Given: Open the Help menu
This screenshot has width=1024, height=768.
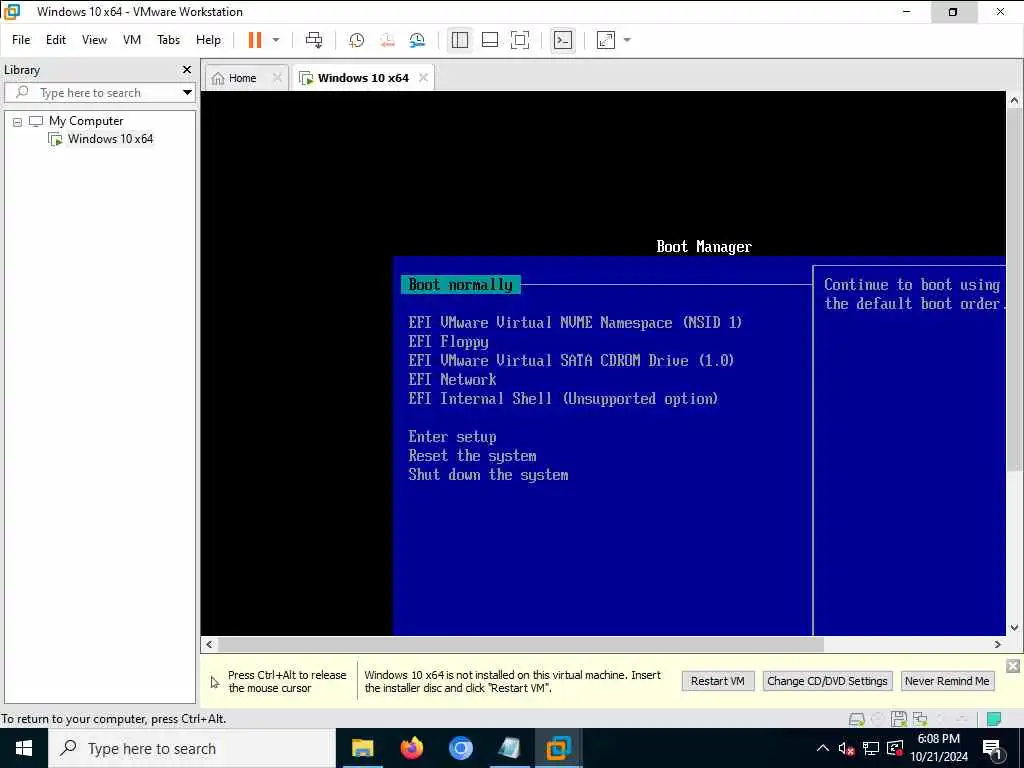Looking at the screenshot, I should 208,40.
